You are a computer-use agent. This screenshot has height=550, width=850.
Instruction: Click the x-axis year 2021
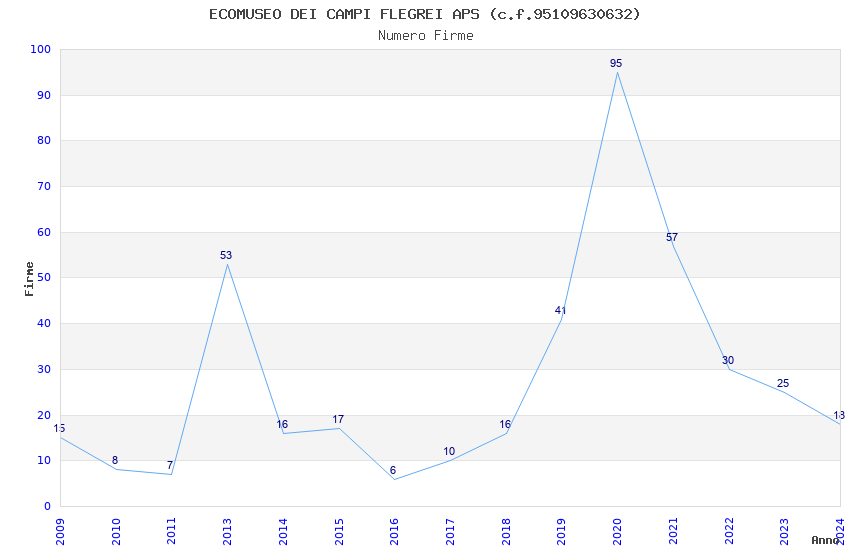673,531
